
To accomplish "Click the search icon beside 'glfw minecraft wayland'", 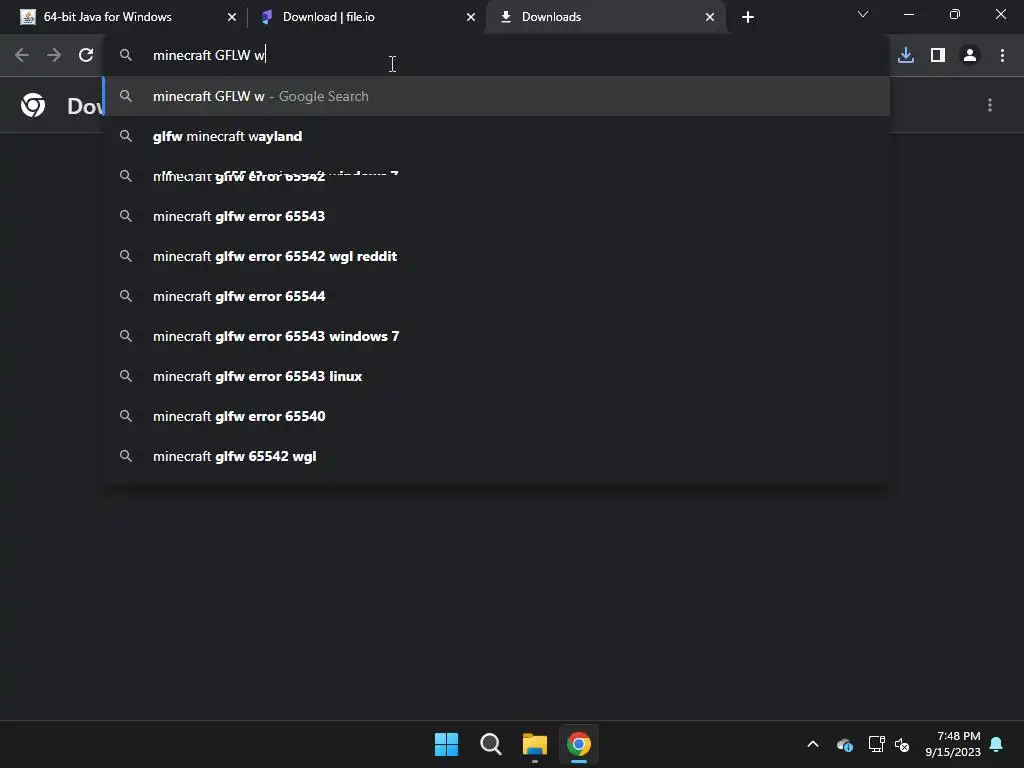I will (125, 136).
